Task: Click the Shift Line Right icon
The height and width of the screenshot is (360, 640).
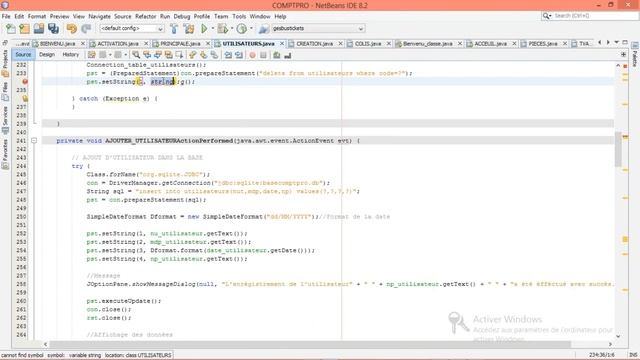Action: 239,55
